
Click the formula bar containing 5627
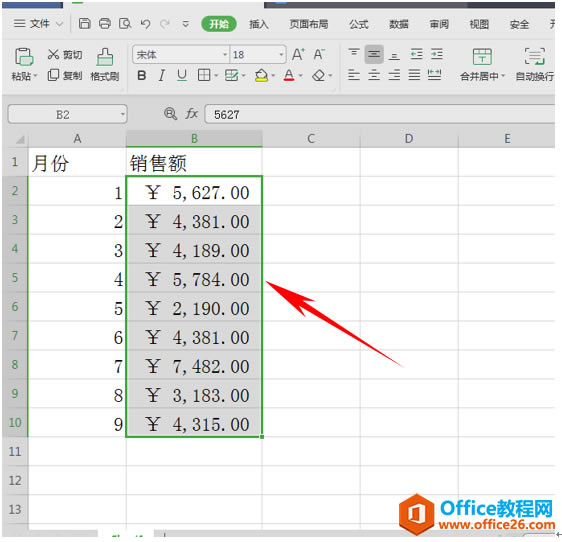[x=380, y=114]
